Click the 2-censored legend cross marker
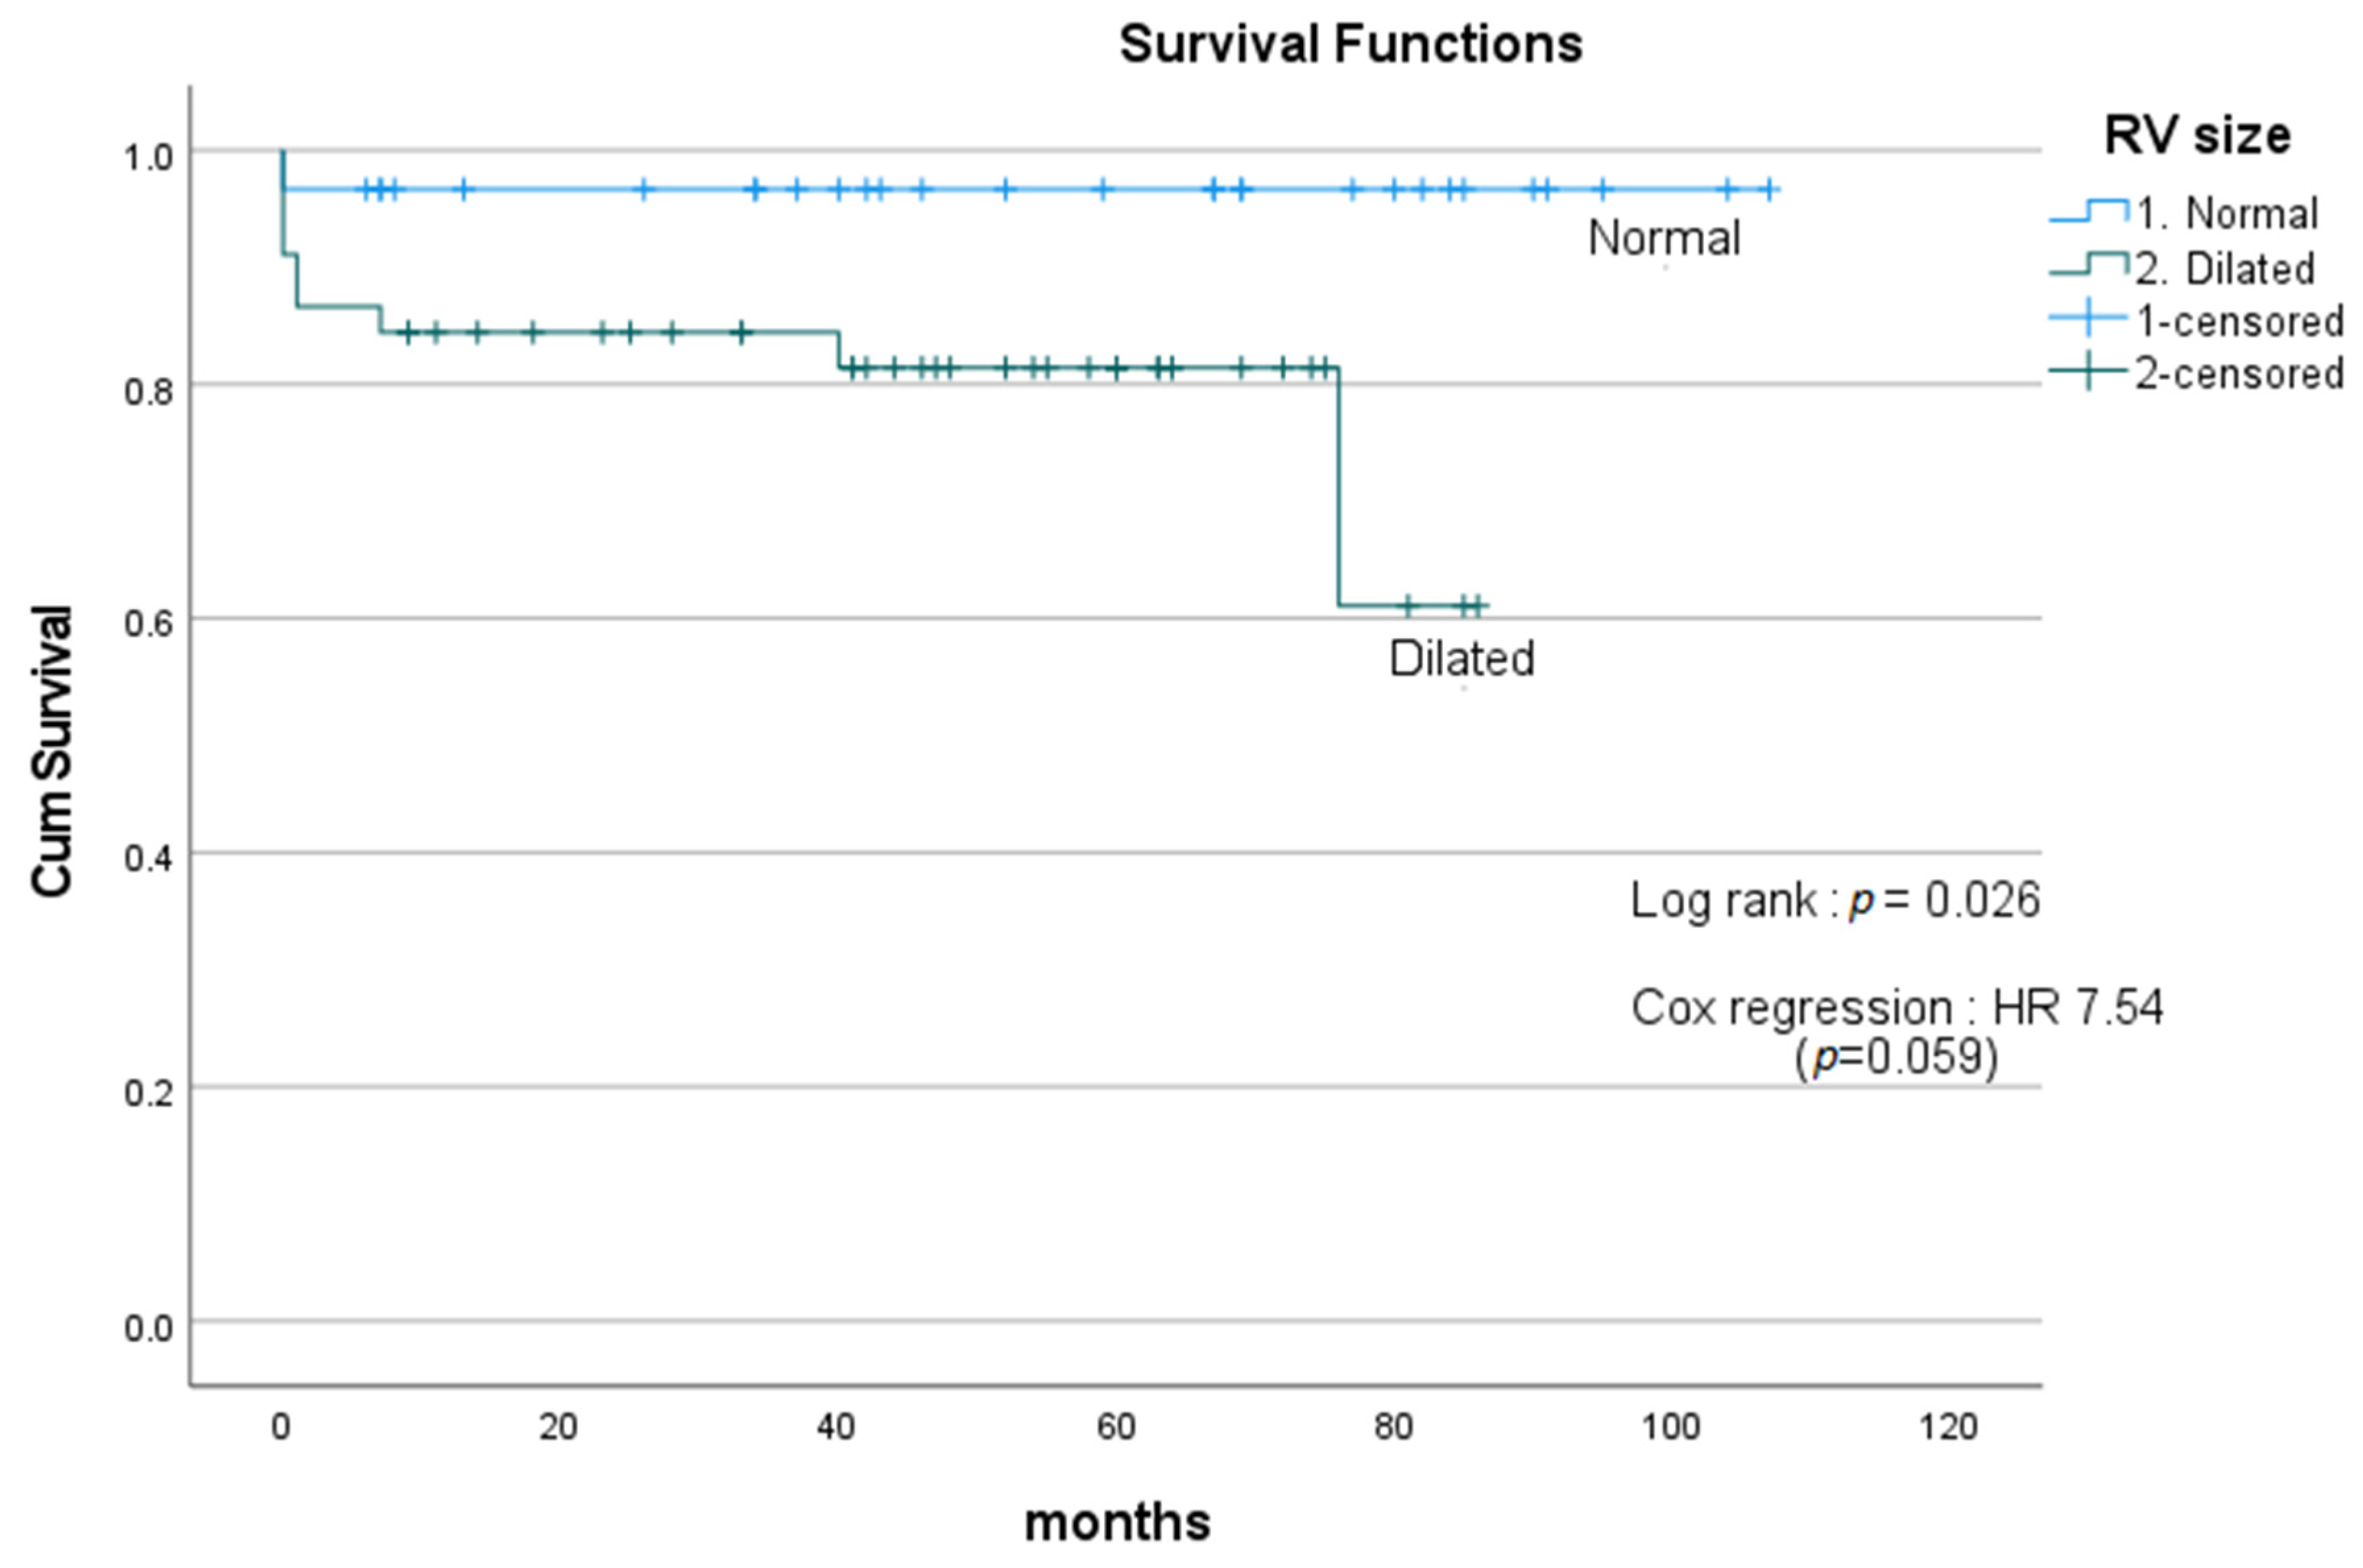Screen dimensions: 2363x1568 tap(2088, 372)
